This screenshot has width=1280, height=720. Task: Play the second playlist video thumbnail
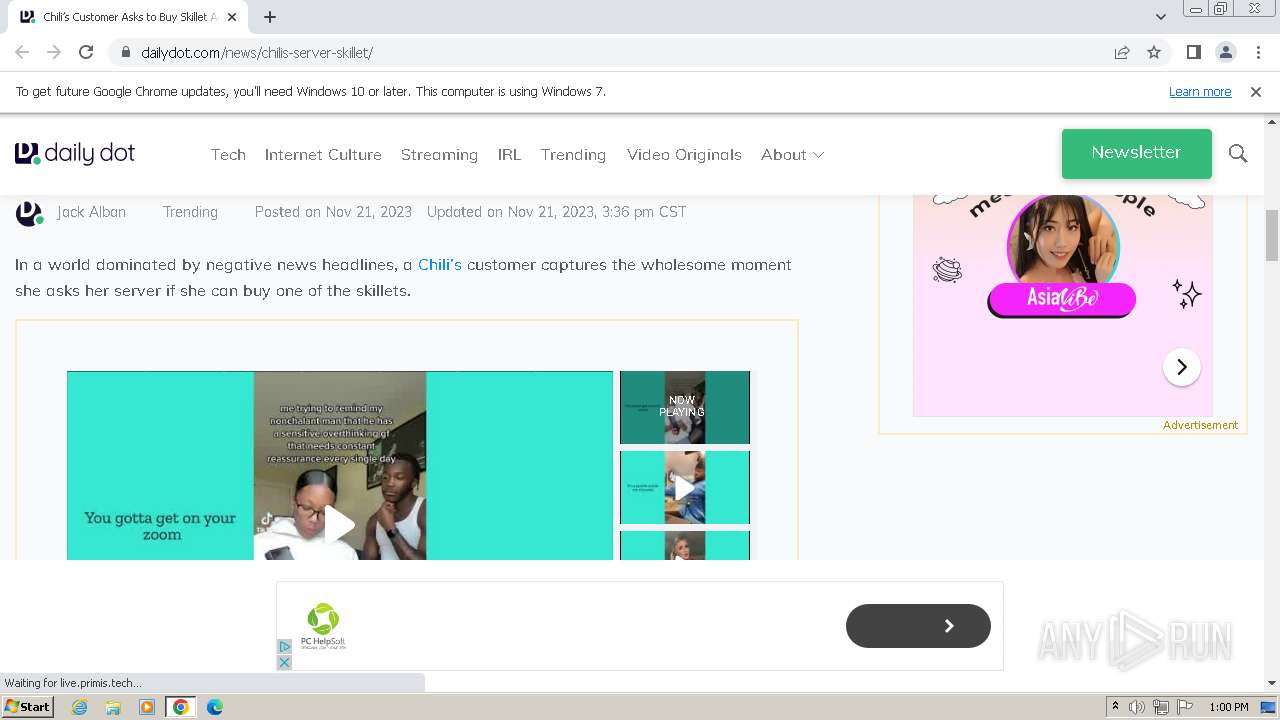coord(685,487)
